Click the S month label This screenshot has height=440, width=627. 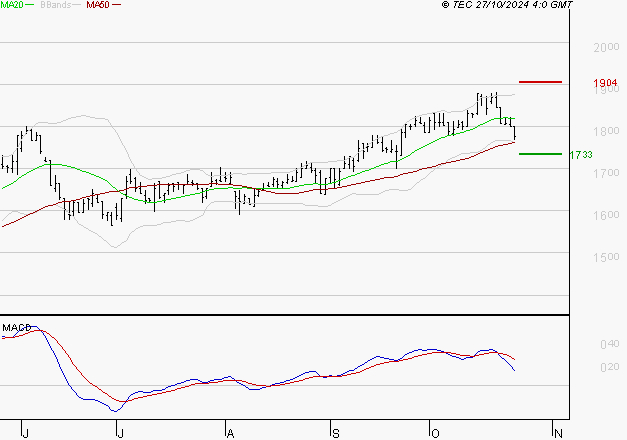pos(336,434)
